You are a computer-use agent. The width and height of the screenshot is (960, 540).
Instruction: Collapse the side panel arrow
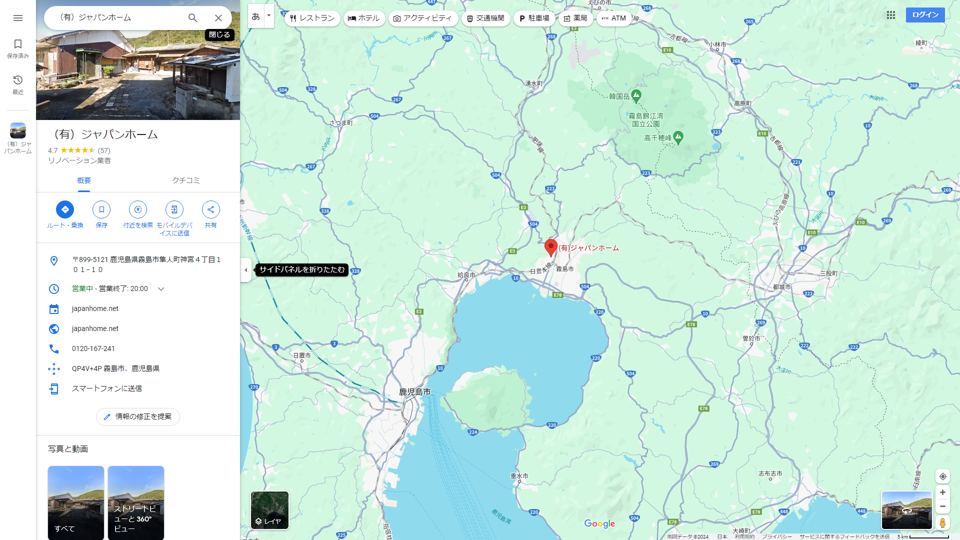(x=246, y=270)
